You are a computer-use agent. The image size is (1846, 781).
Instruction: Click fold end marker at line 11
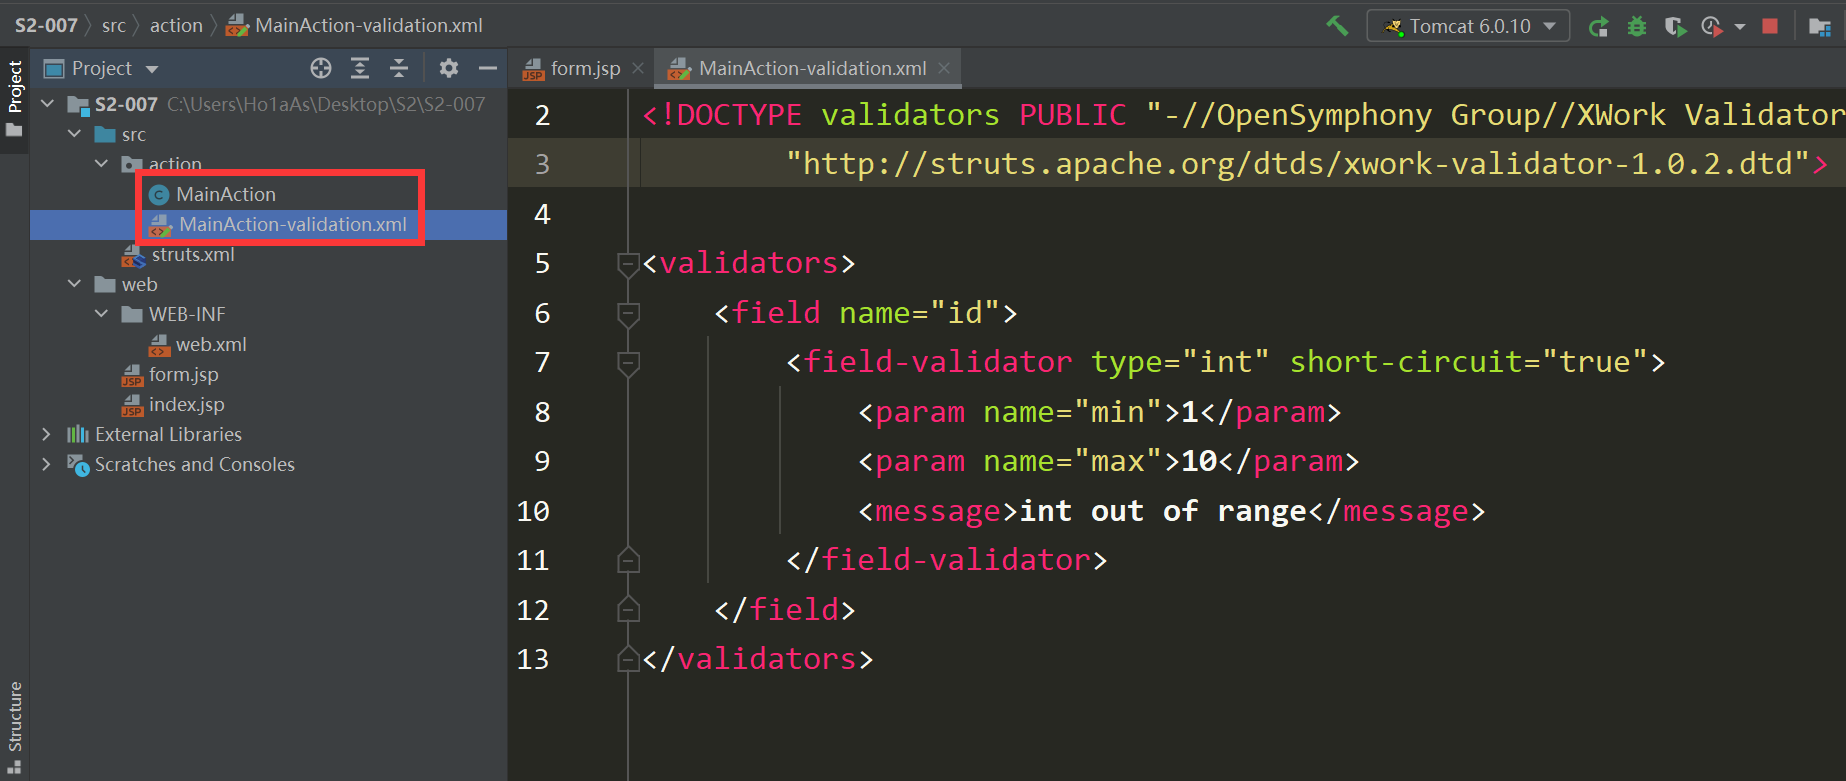628,560
